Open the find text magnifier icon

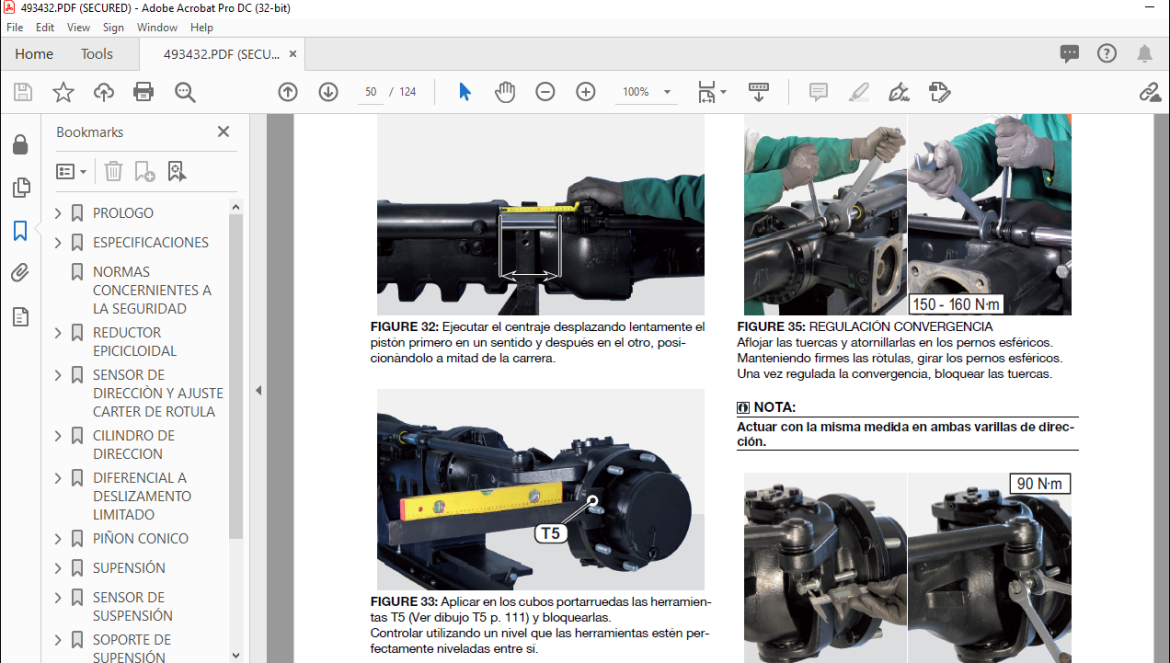coord(185,92)
